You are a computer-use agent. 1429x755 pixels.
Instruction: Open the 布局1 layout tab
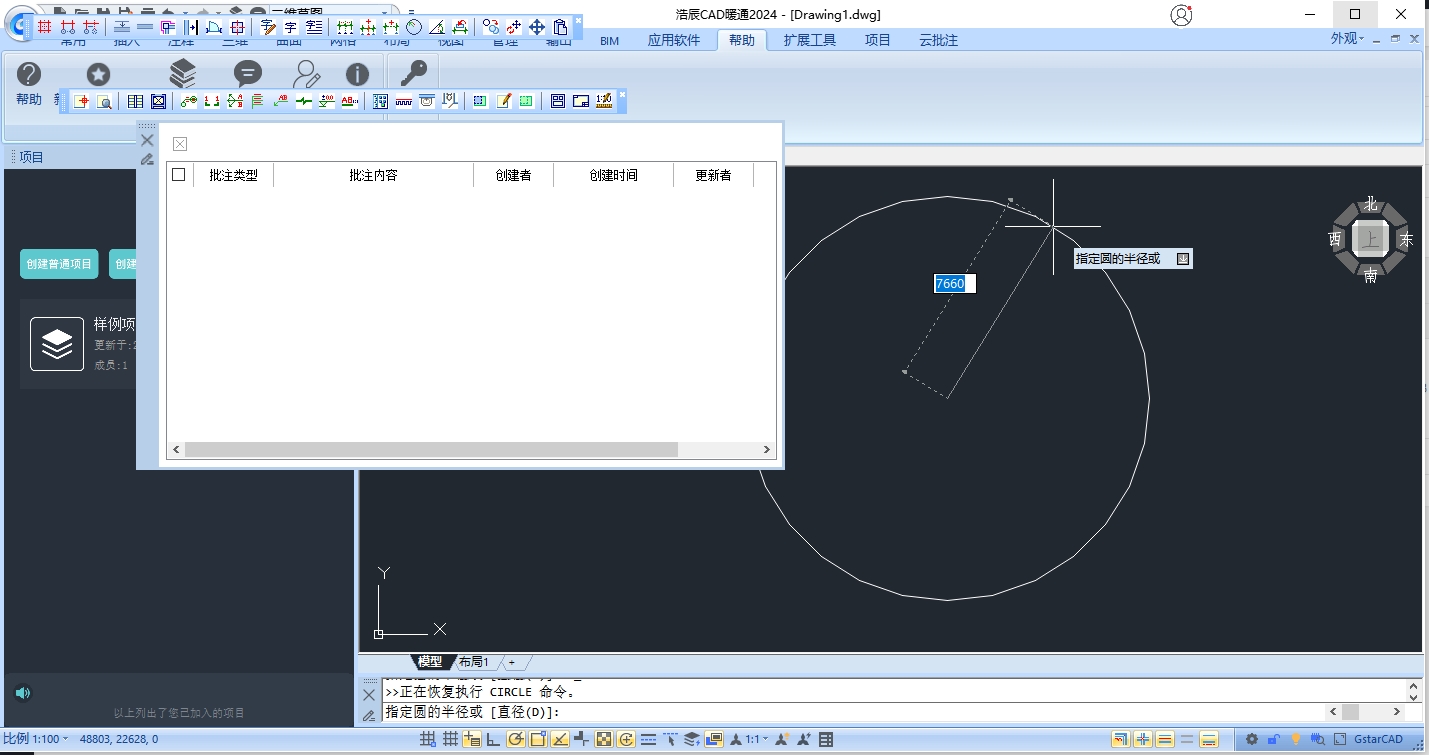tap(474, 662)
